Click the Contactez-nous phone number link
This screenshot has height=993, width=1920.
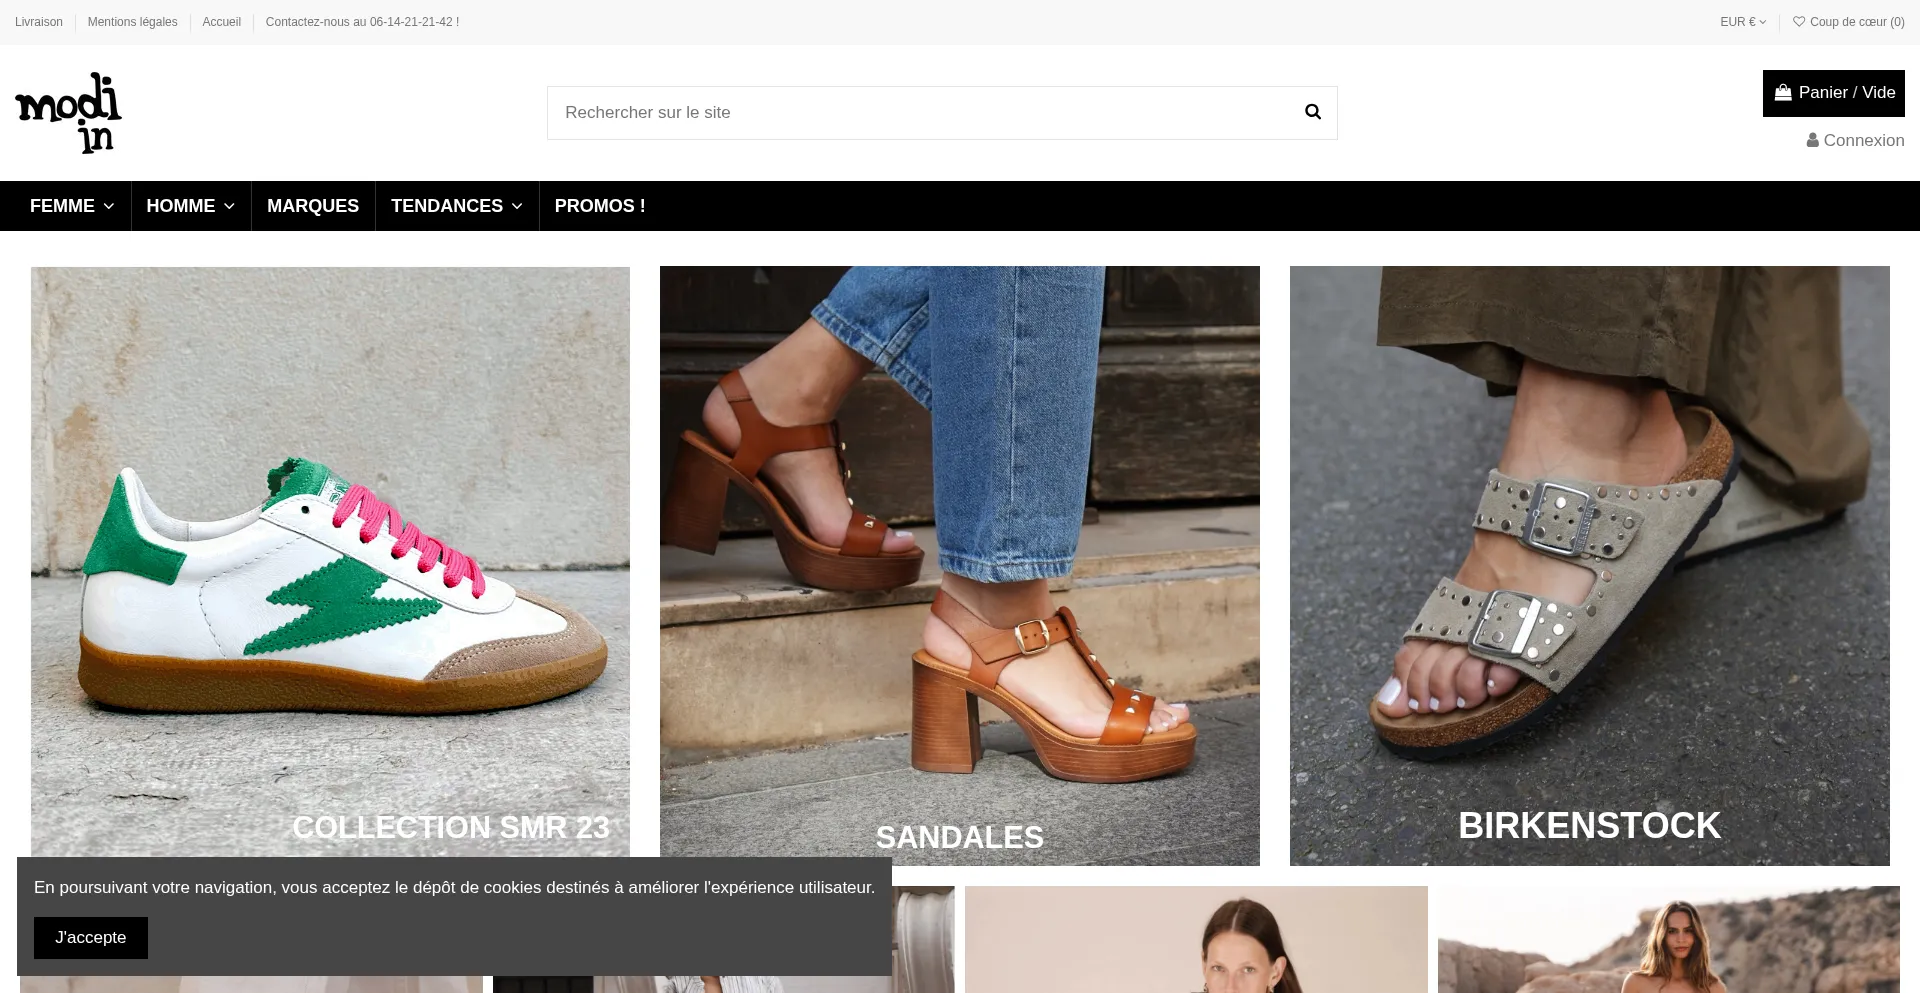tap(362, 22)
